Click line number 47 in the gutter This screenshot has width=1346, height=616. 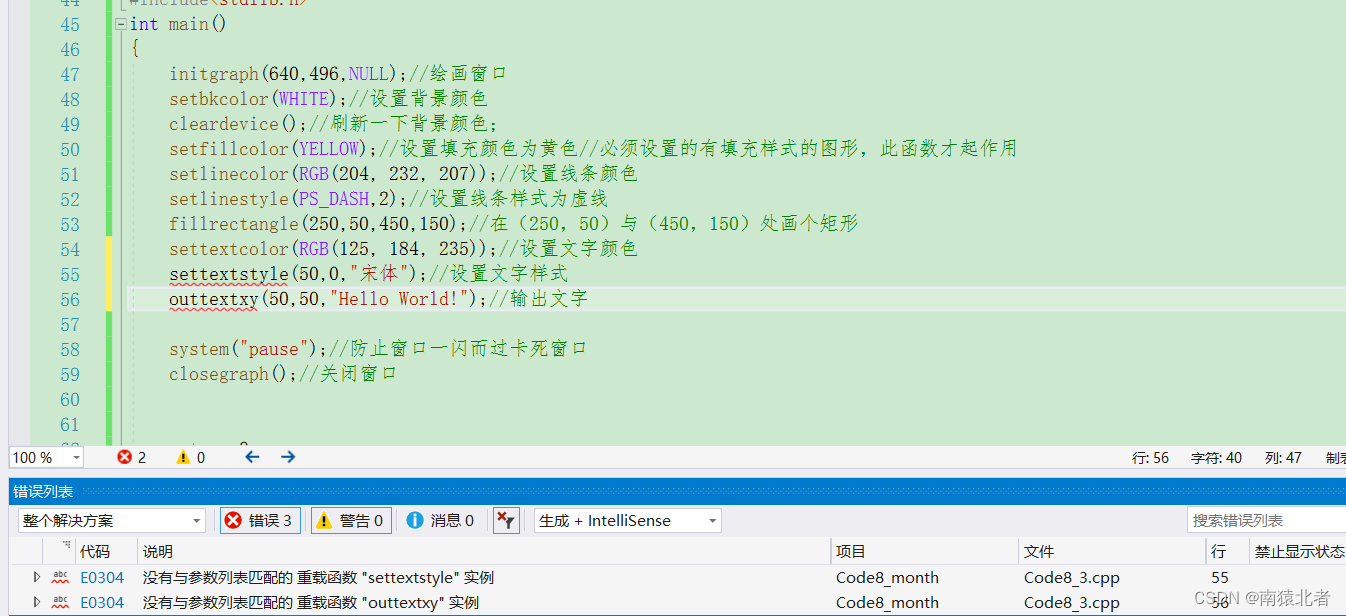click(69, 74)
